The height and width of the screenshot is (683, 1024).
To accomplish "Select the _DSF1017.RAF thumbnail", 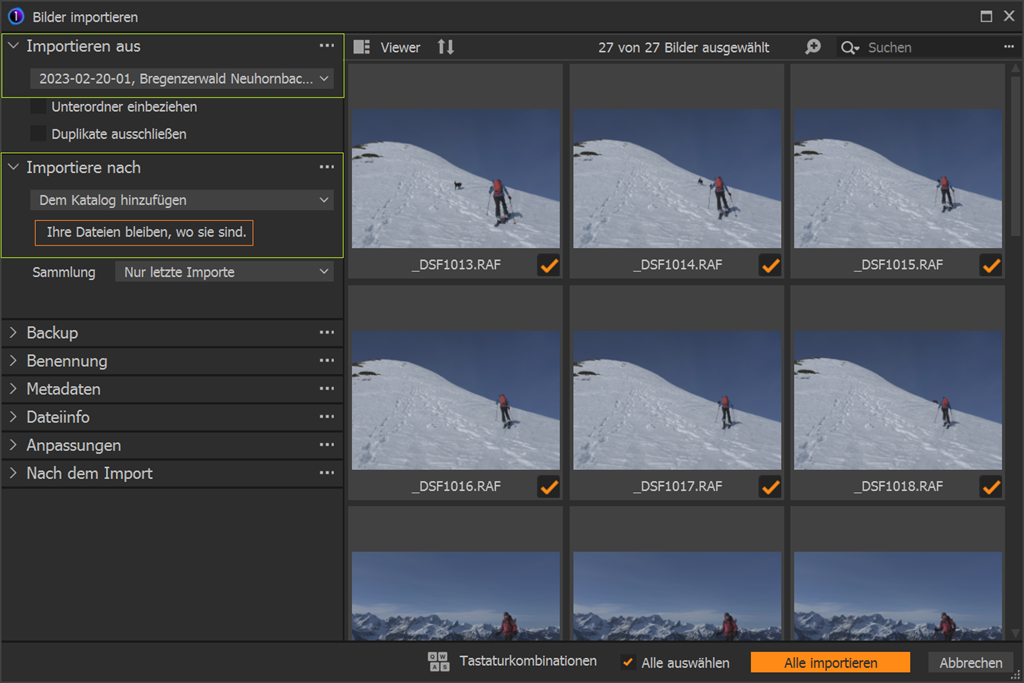I will tap(677, 400).
